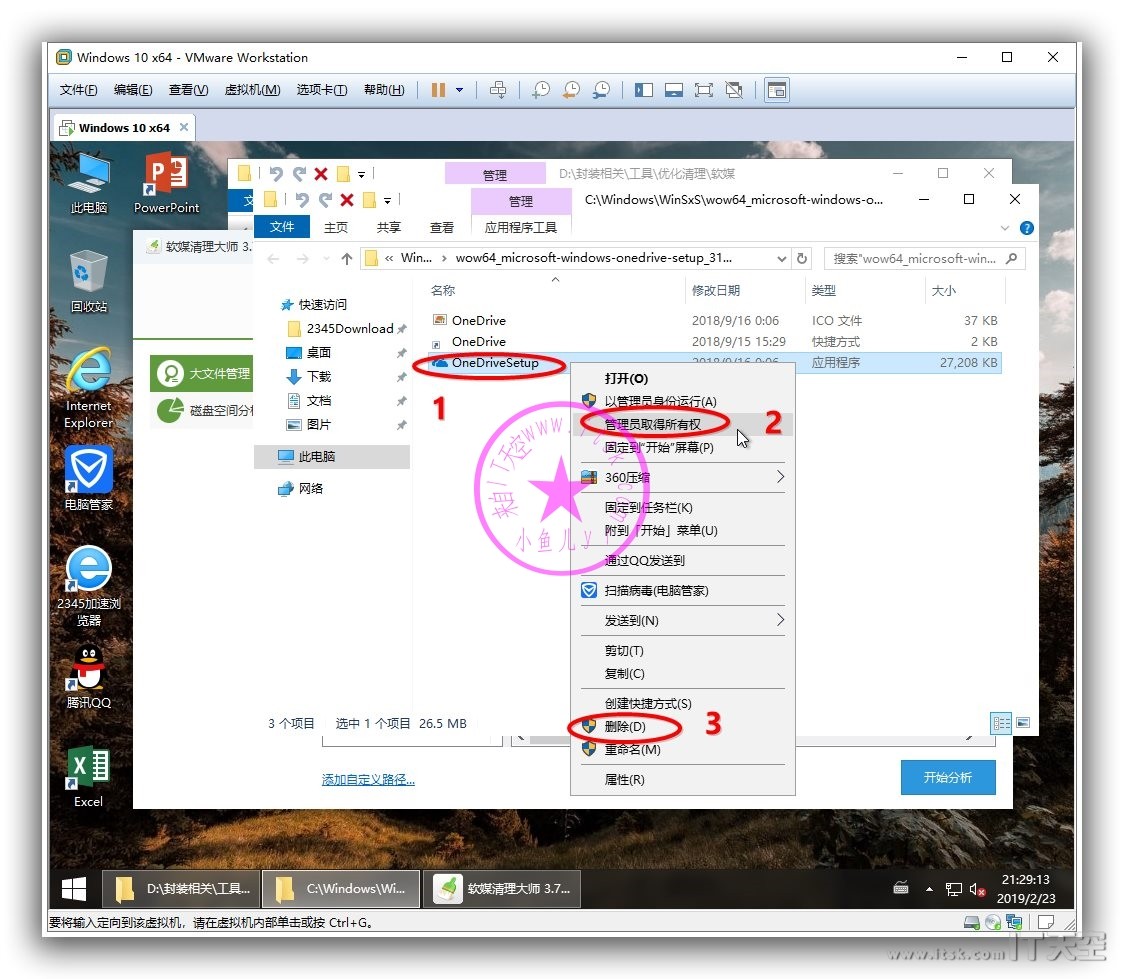Pause the virtual machine from the VMware toolbar
The image size is (1124, 979).
tap(438, 90)
